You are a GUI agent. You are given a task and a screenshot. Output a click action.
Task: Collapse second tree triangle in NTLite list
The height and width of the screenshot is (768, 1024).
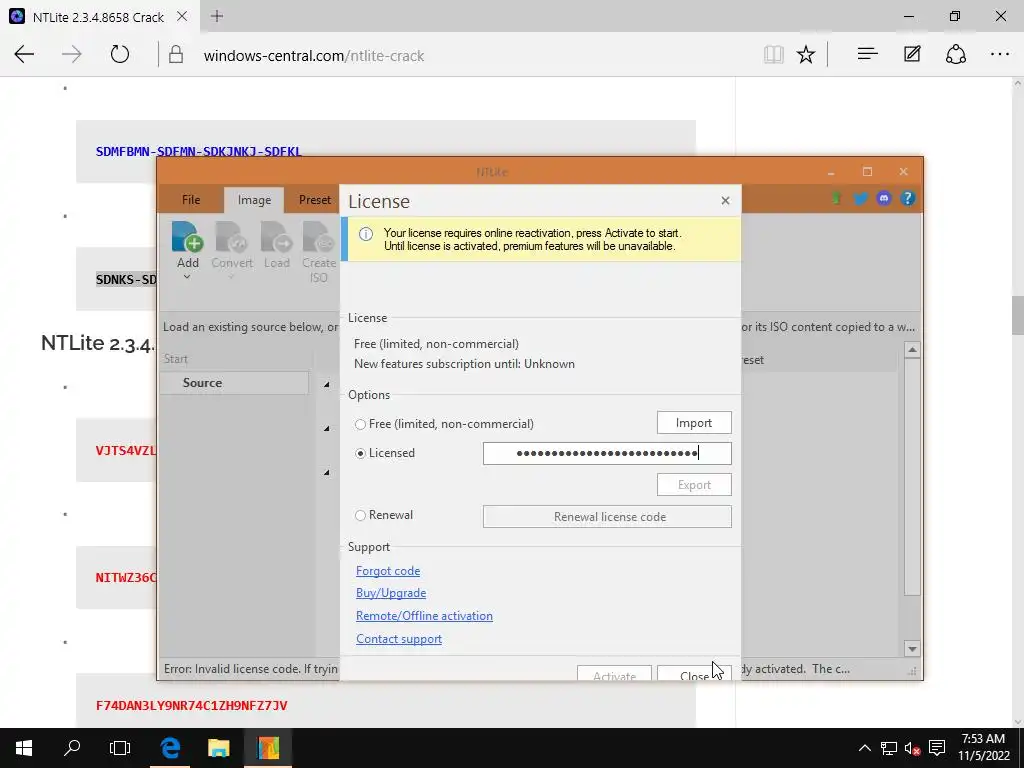pos(327,428)
